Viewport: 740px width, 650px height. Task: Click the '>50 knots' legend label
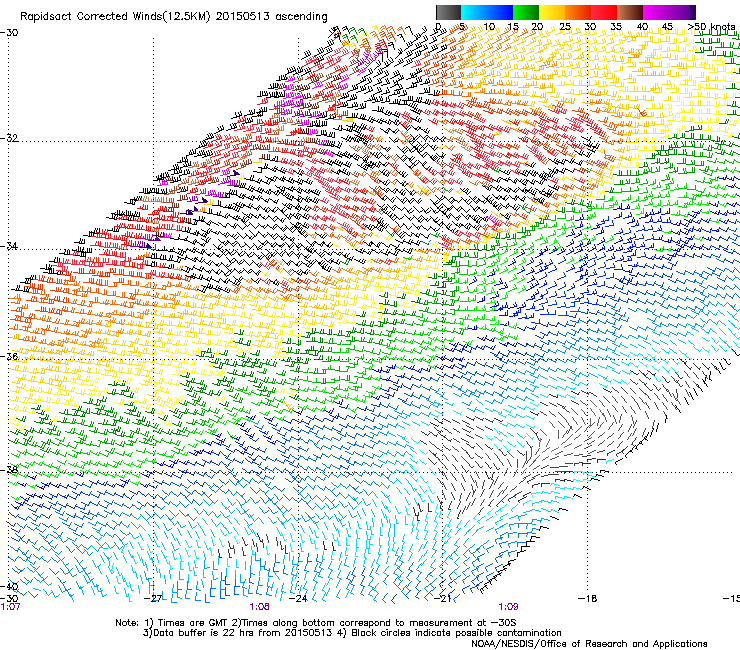click(712, 27)
